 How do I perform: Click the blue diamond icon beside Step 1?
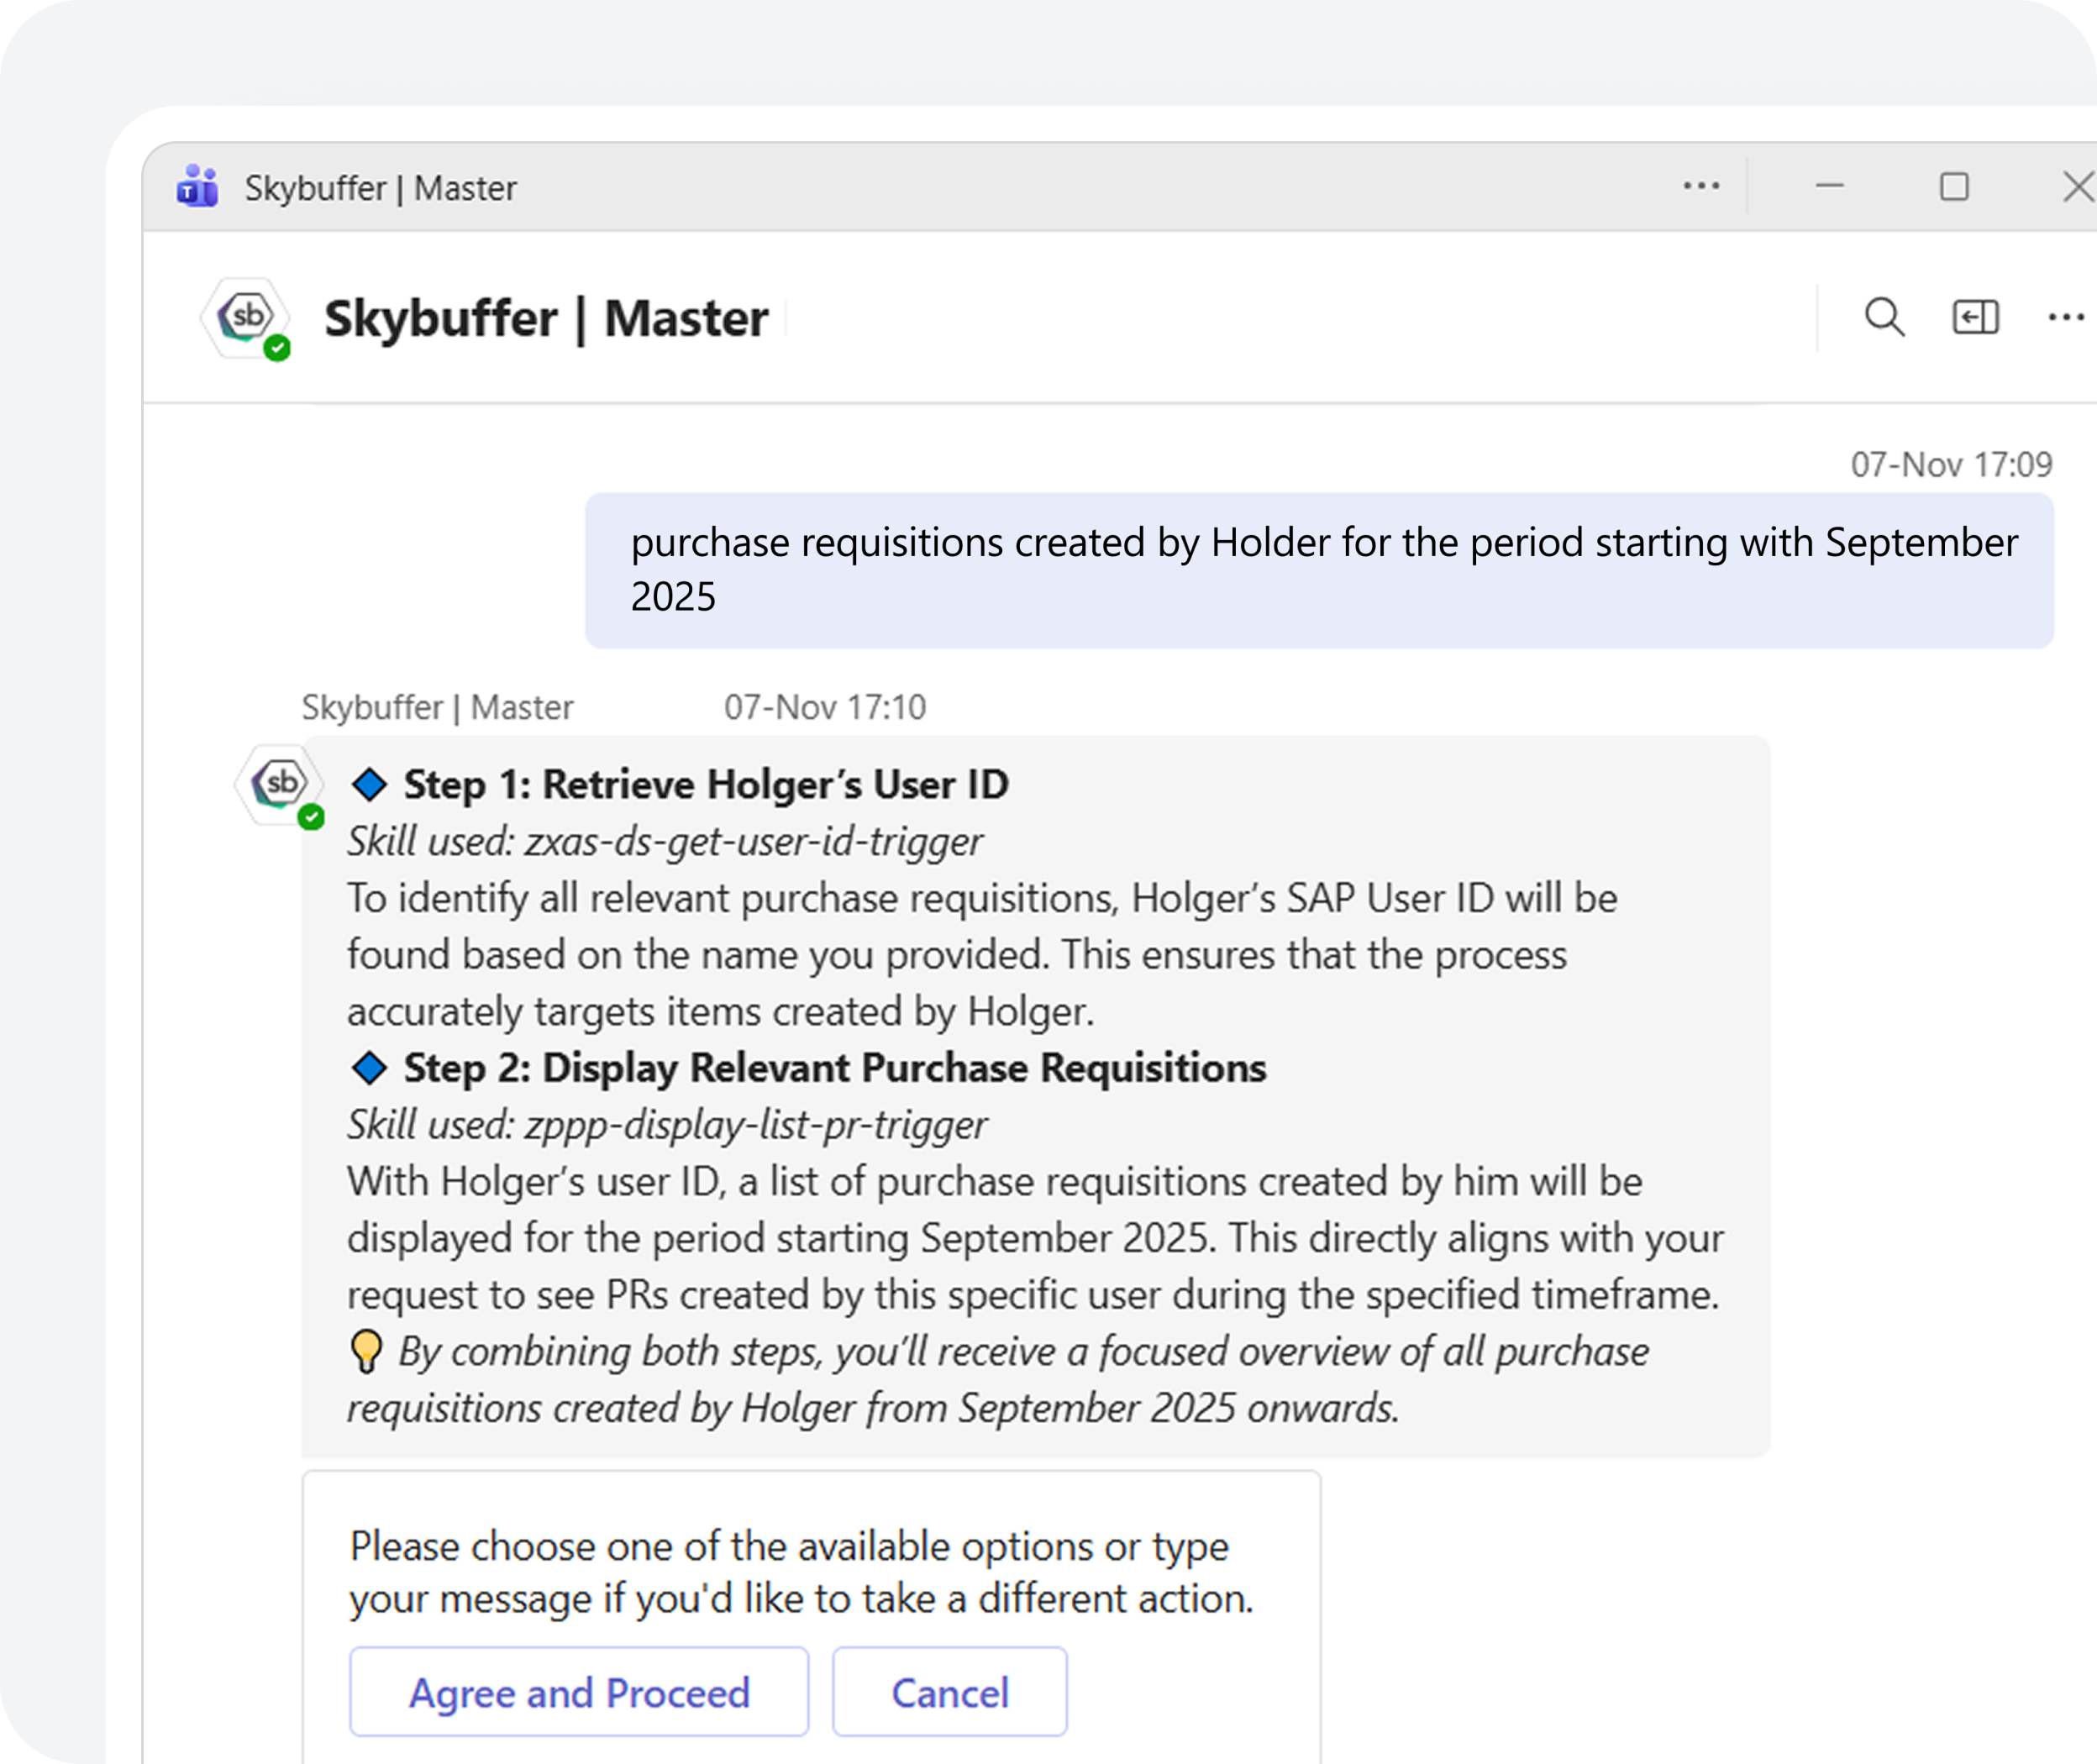pyautogui.click(x=369, y=785)
